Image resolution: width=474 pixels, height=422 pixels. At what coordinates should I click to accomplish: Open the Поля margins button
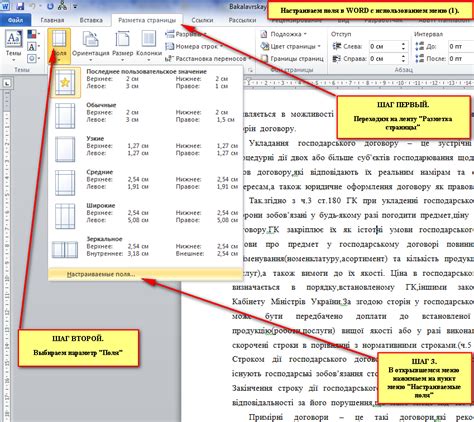point(59,46)
